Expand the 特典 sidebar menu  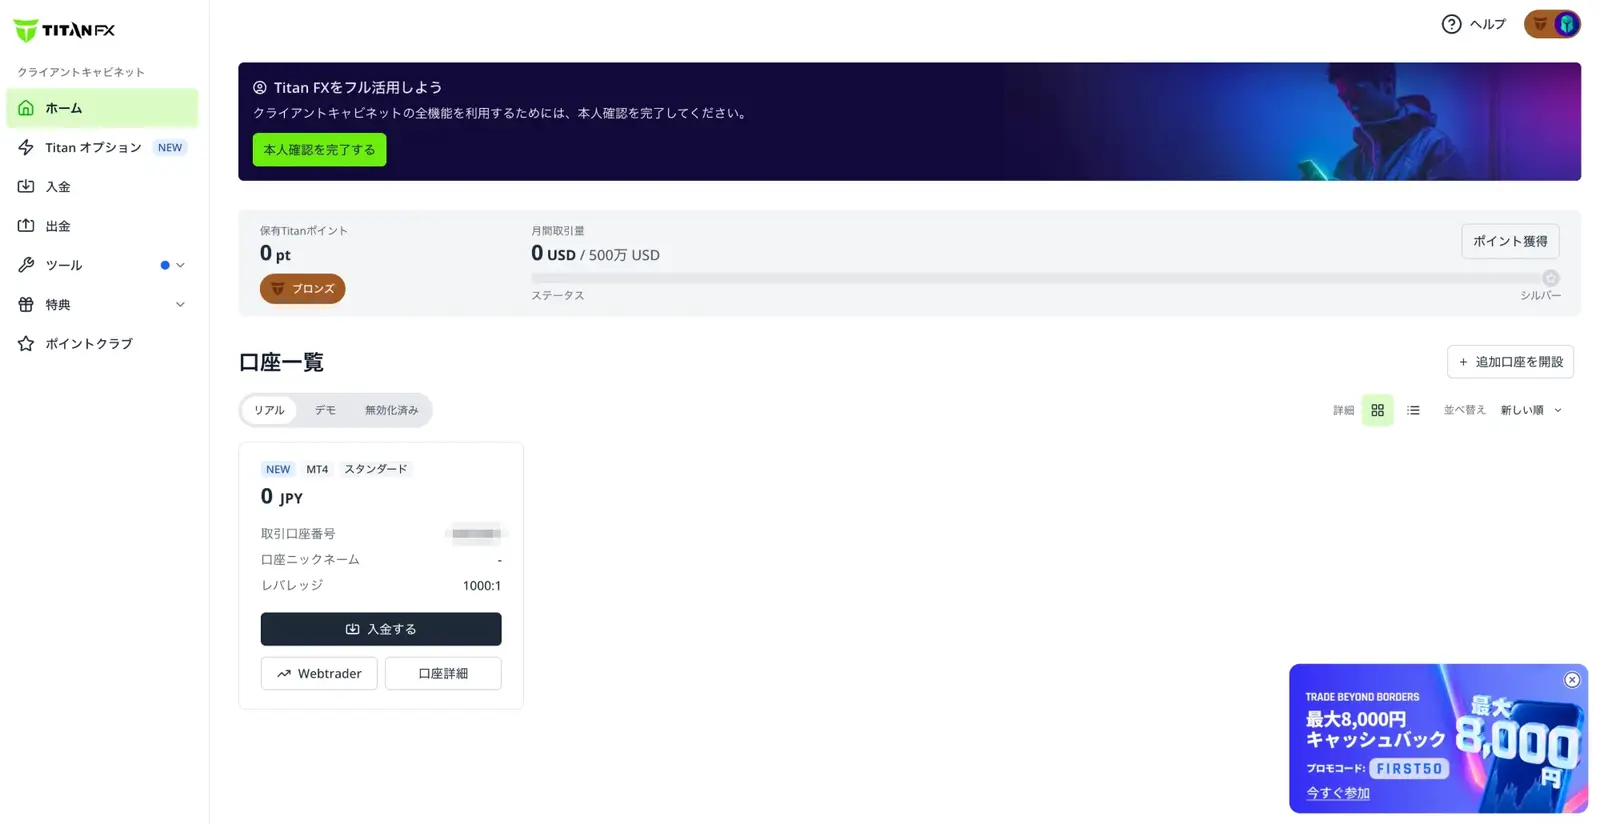coord(102,304)
